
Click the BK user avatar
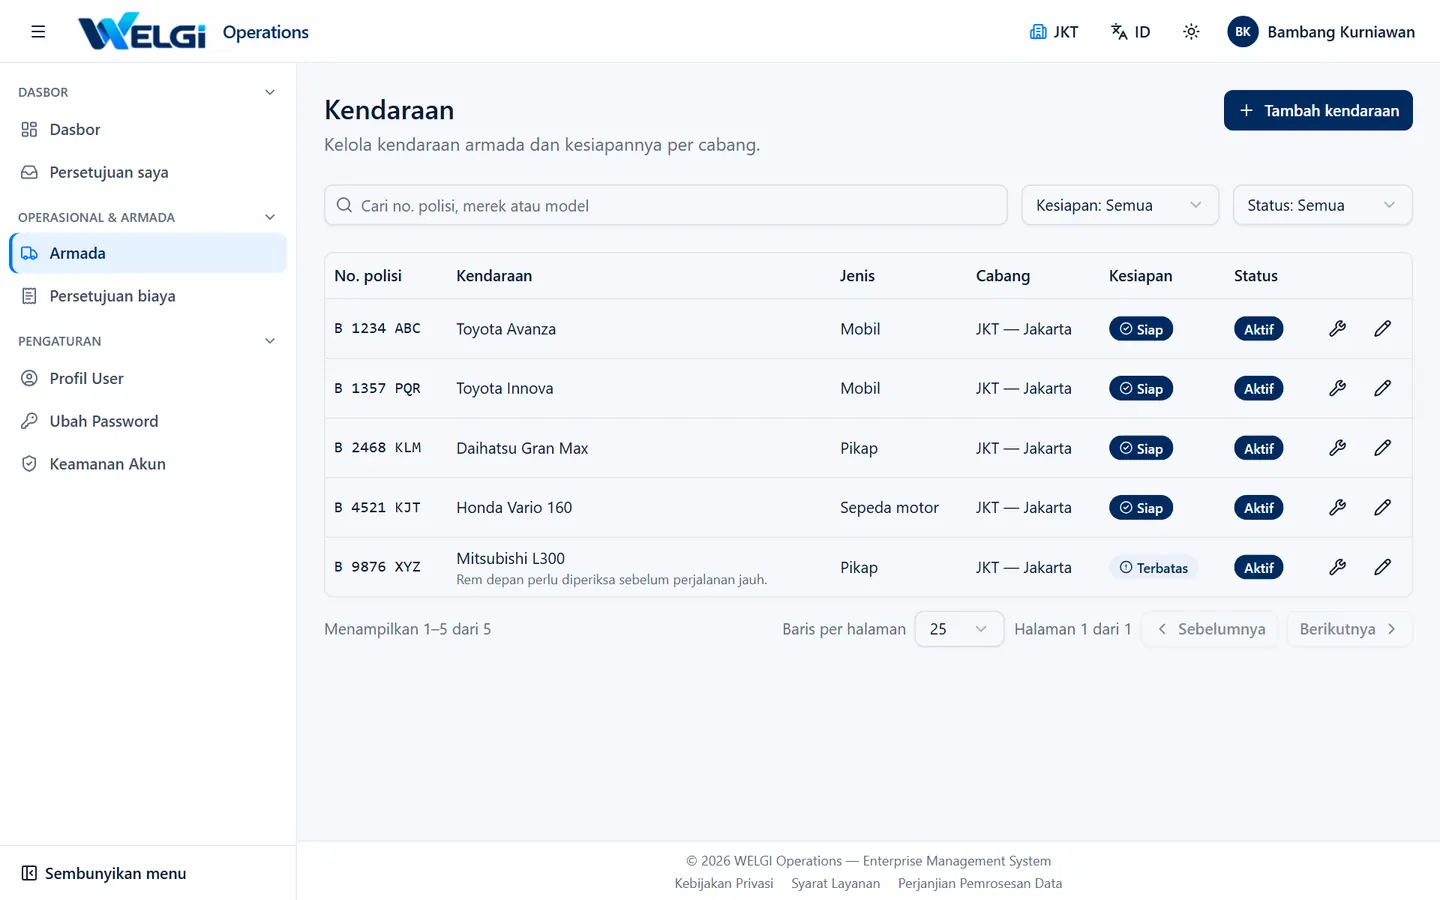click(x=1243, y=32)
